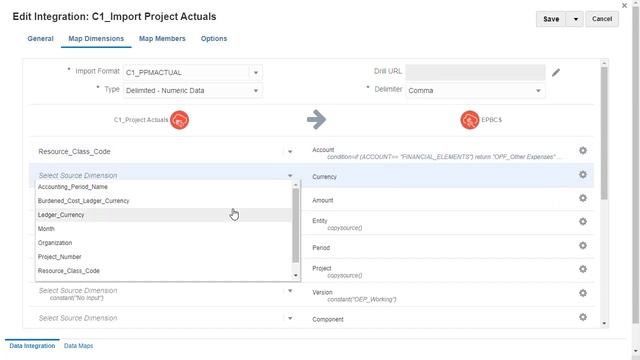Viewport: 640px width, 360px height.
Task: Pick Organization from the source list
Action: tap(163, 243)
